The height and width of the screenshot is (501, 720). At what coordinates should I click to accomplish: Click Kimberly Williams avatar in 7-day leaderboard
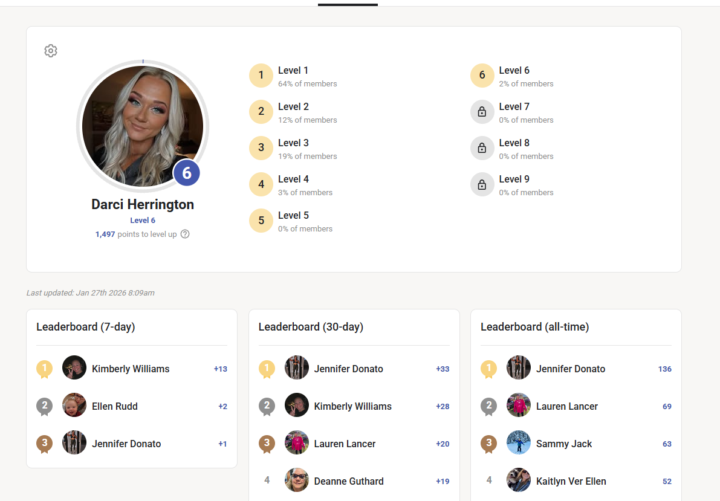point(74,367)
